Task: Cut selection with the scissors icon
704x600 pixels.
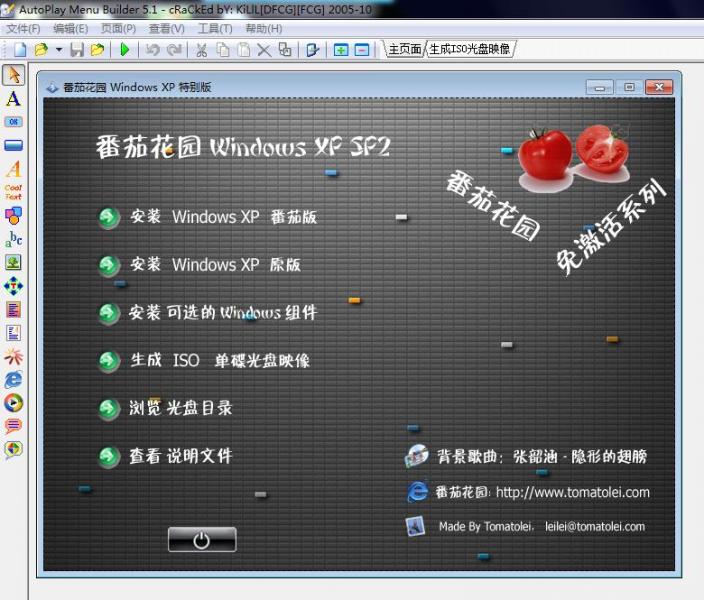Action: tap(201, 50)
